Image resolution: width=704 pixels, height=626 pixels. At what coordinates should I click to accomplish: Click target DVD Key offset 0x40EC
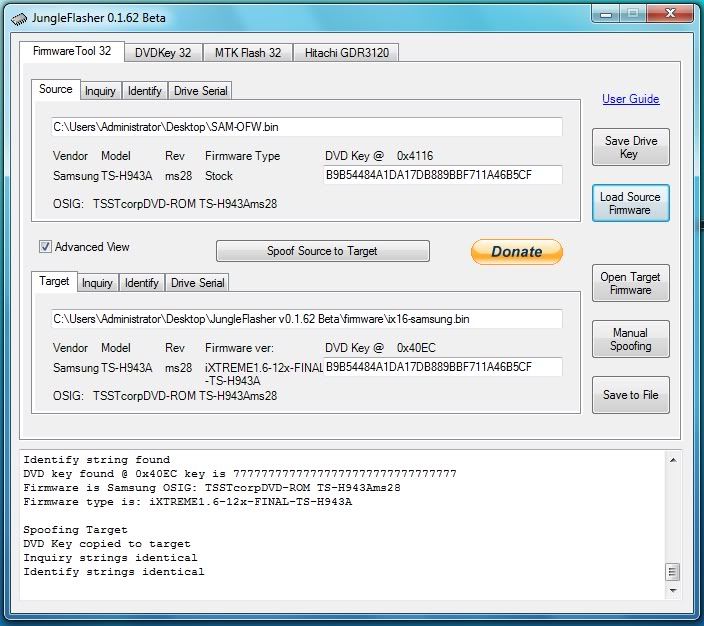tap(416, 348)
